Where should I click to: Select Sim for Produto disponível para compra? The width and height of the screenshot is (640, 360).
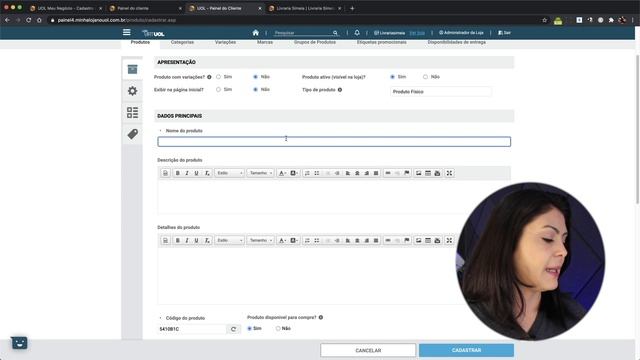coord(249,329)
